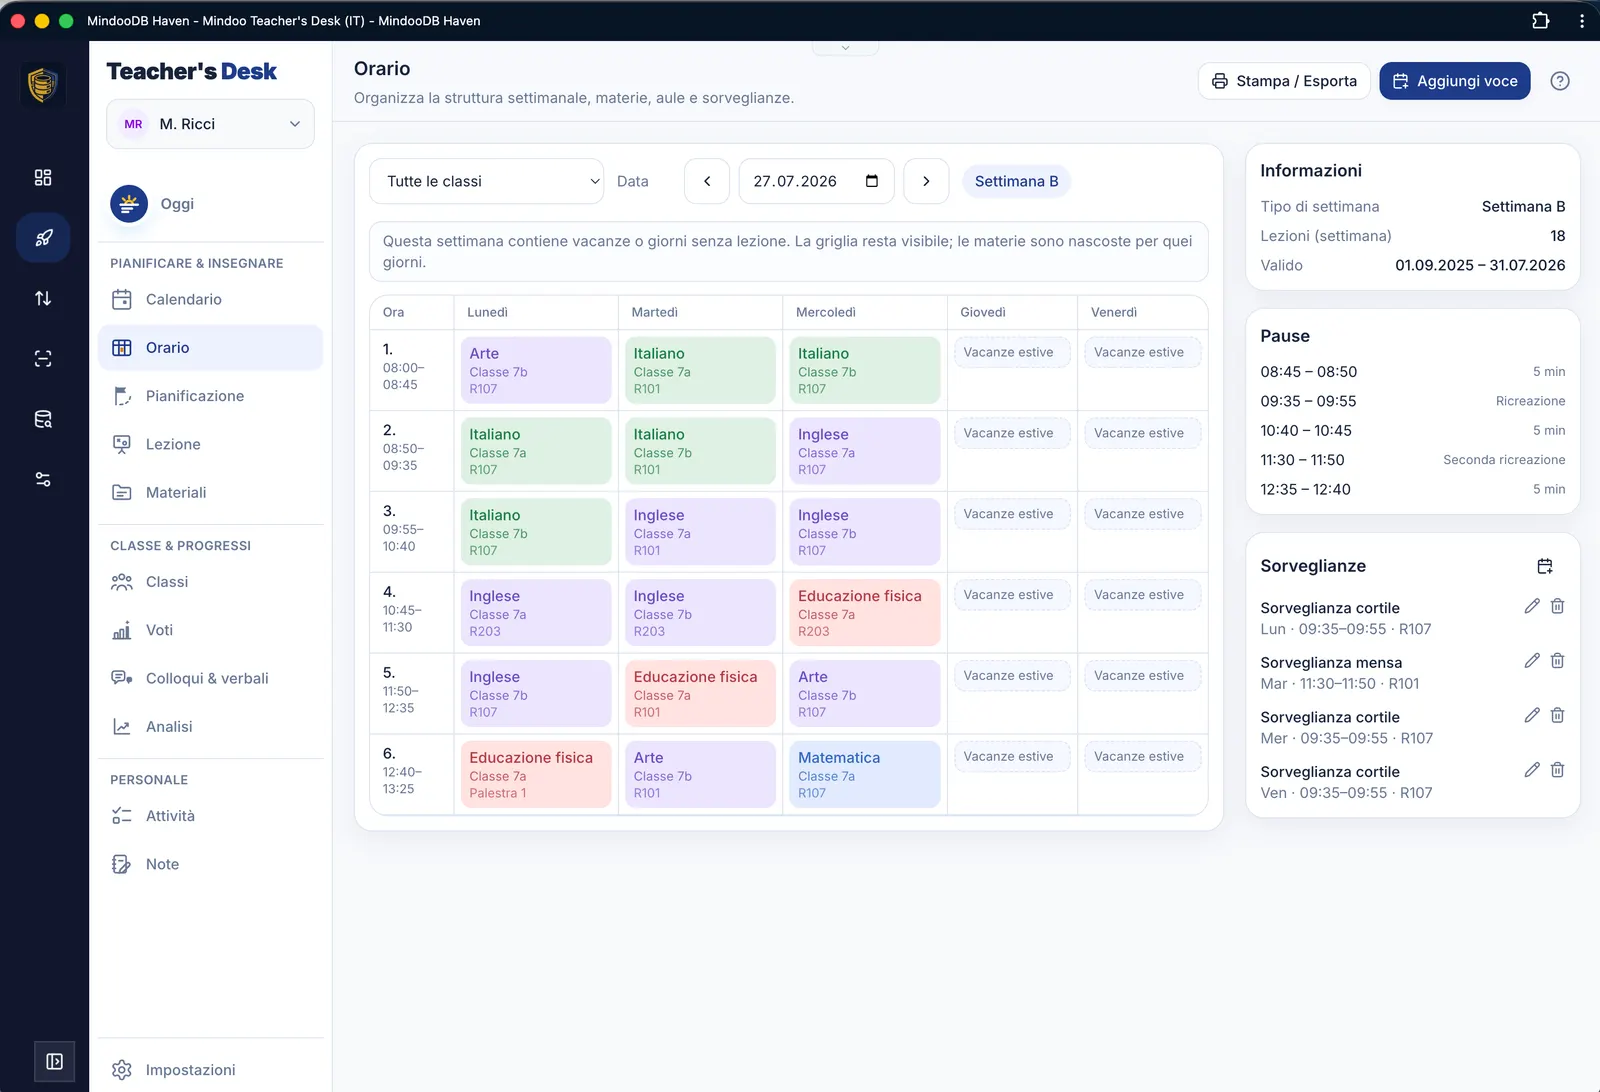
Task: Click the Stampa / Esporta button
Action: coord(1284,81)
